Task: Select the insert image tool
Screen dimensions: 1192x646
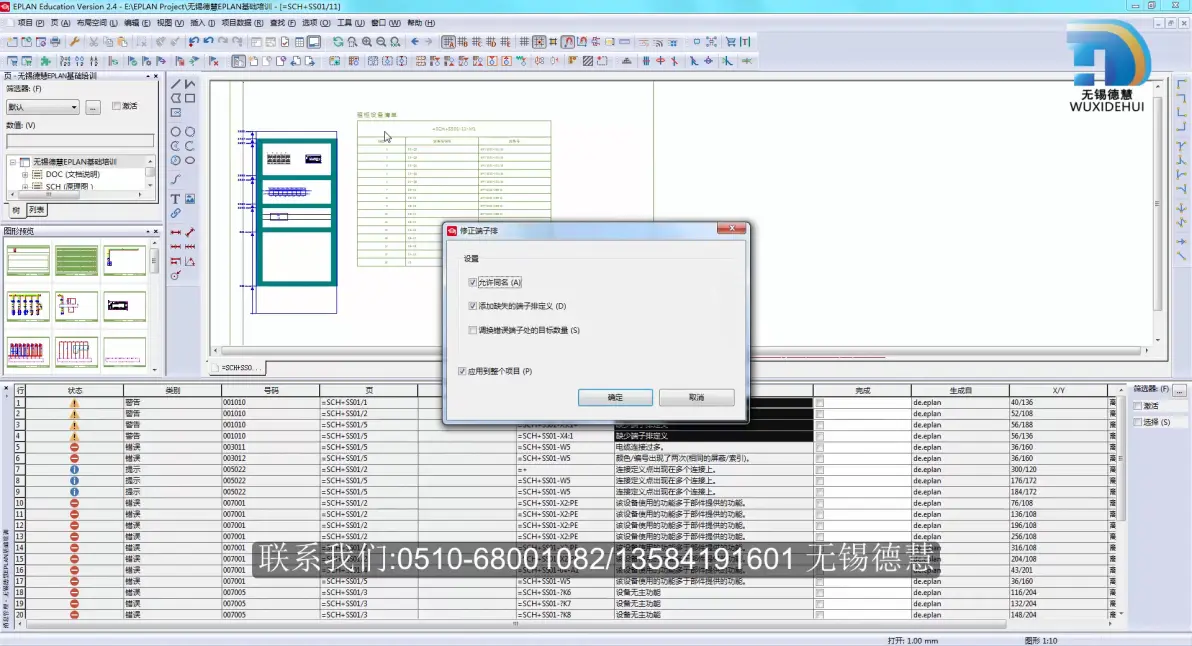Action: click(190, 199)
